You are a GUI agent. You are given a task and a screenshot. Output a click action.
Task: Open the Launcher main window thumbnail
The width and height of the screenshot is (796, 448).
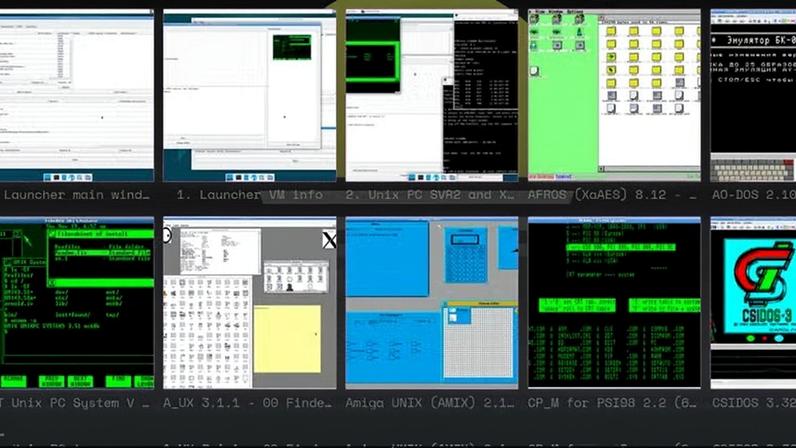coord(77,95)
